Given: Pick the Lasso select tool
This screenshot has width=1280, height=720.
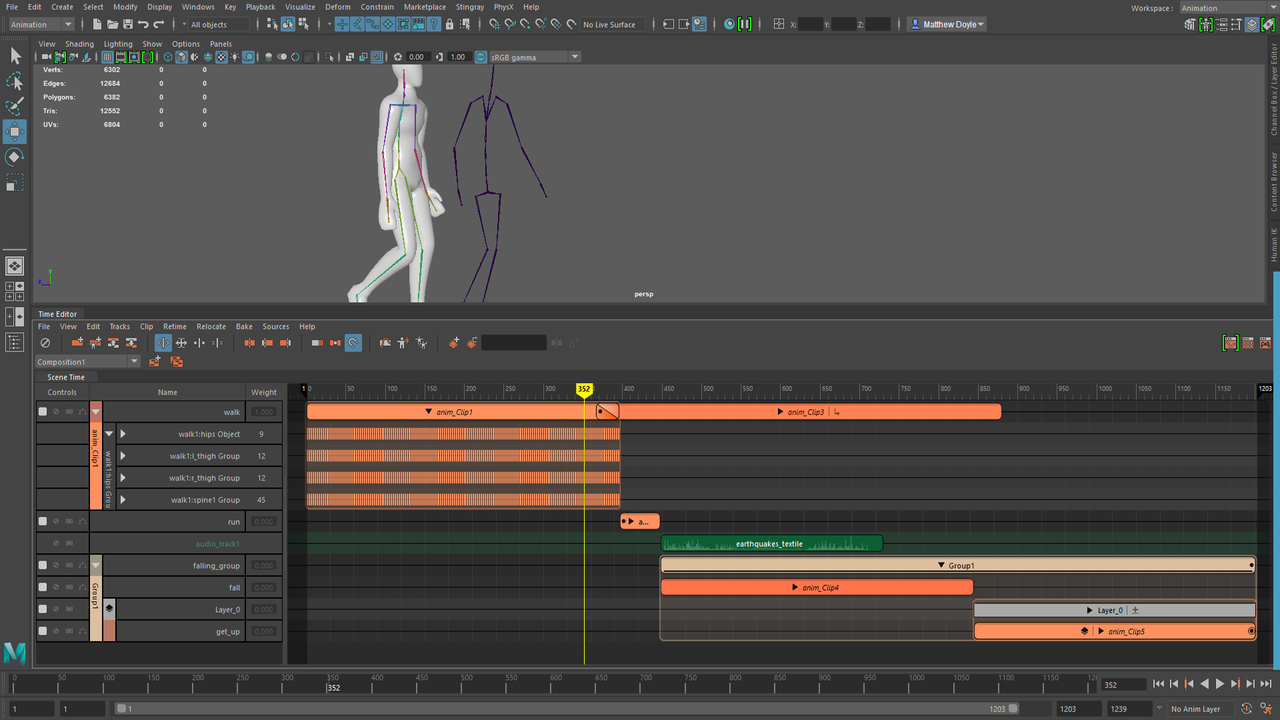Looking at the screenshot, I should coord(15,81).
